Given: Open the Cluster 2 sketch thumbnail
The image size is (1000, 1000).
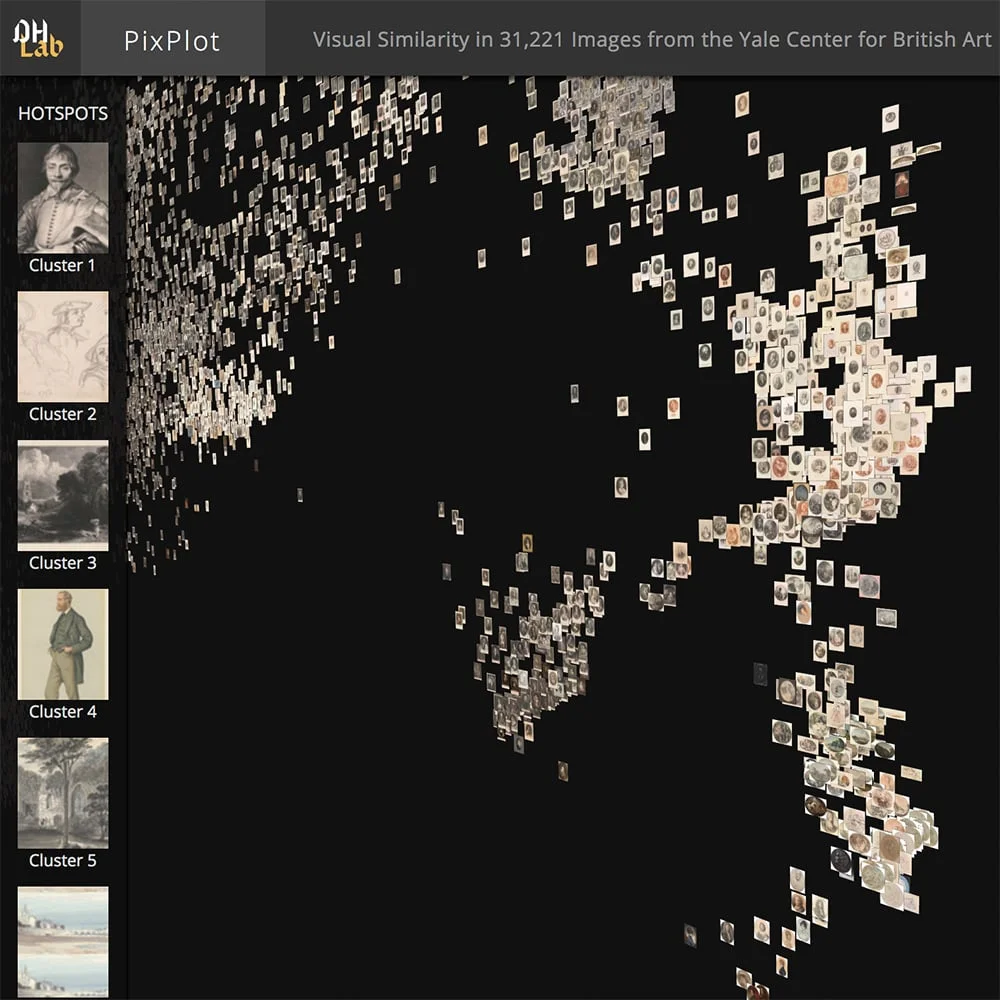Looking at the screenshot, I should [x=63, y=347].
